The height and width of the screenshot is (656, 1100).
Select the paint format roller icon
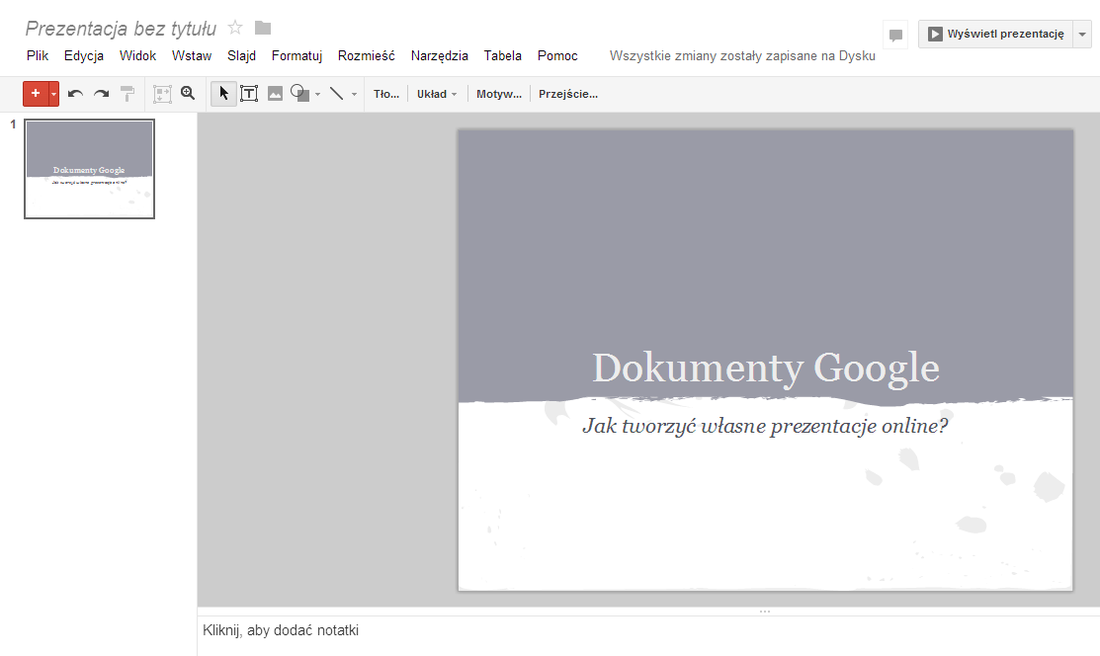[x=127, y=93]
